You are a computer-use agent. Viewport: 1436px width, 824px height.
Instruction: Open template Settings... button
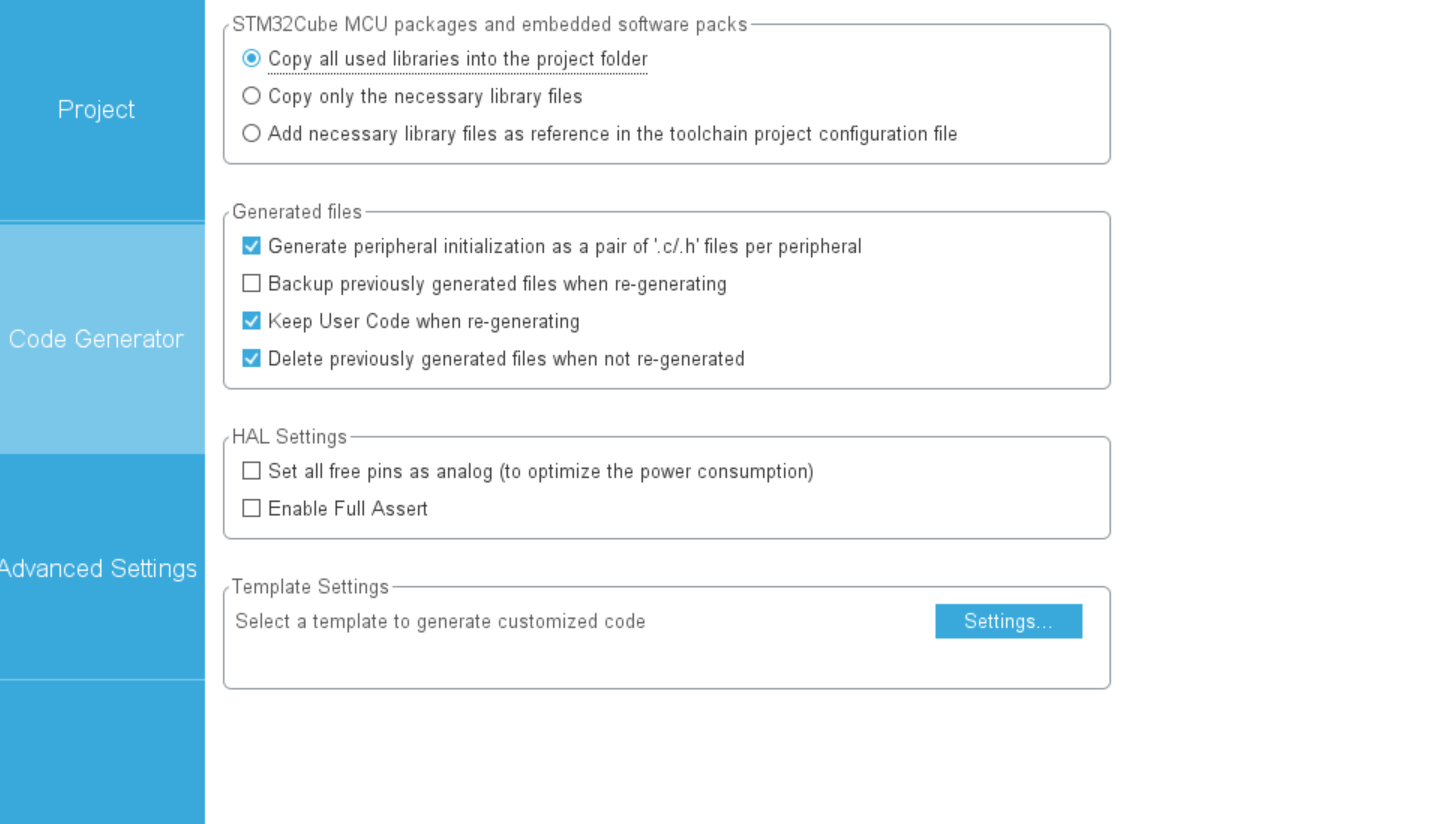(x=1008, y=621)
